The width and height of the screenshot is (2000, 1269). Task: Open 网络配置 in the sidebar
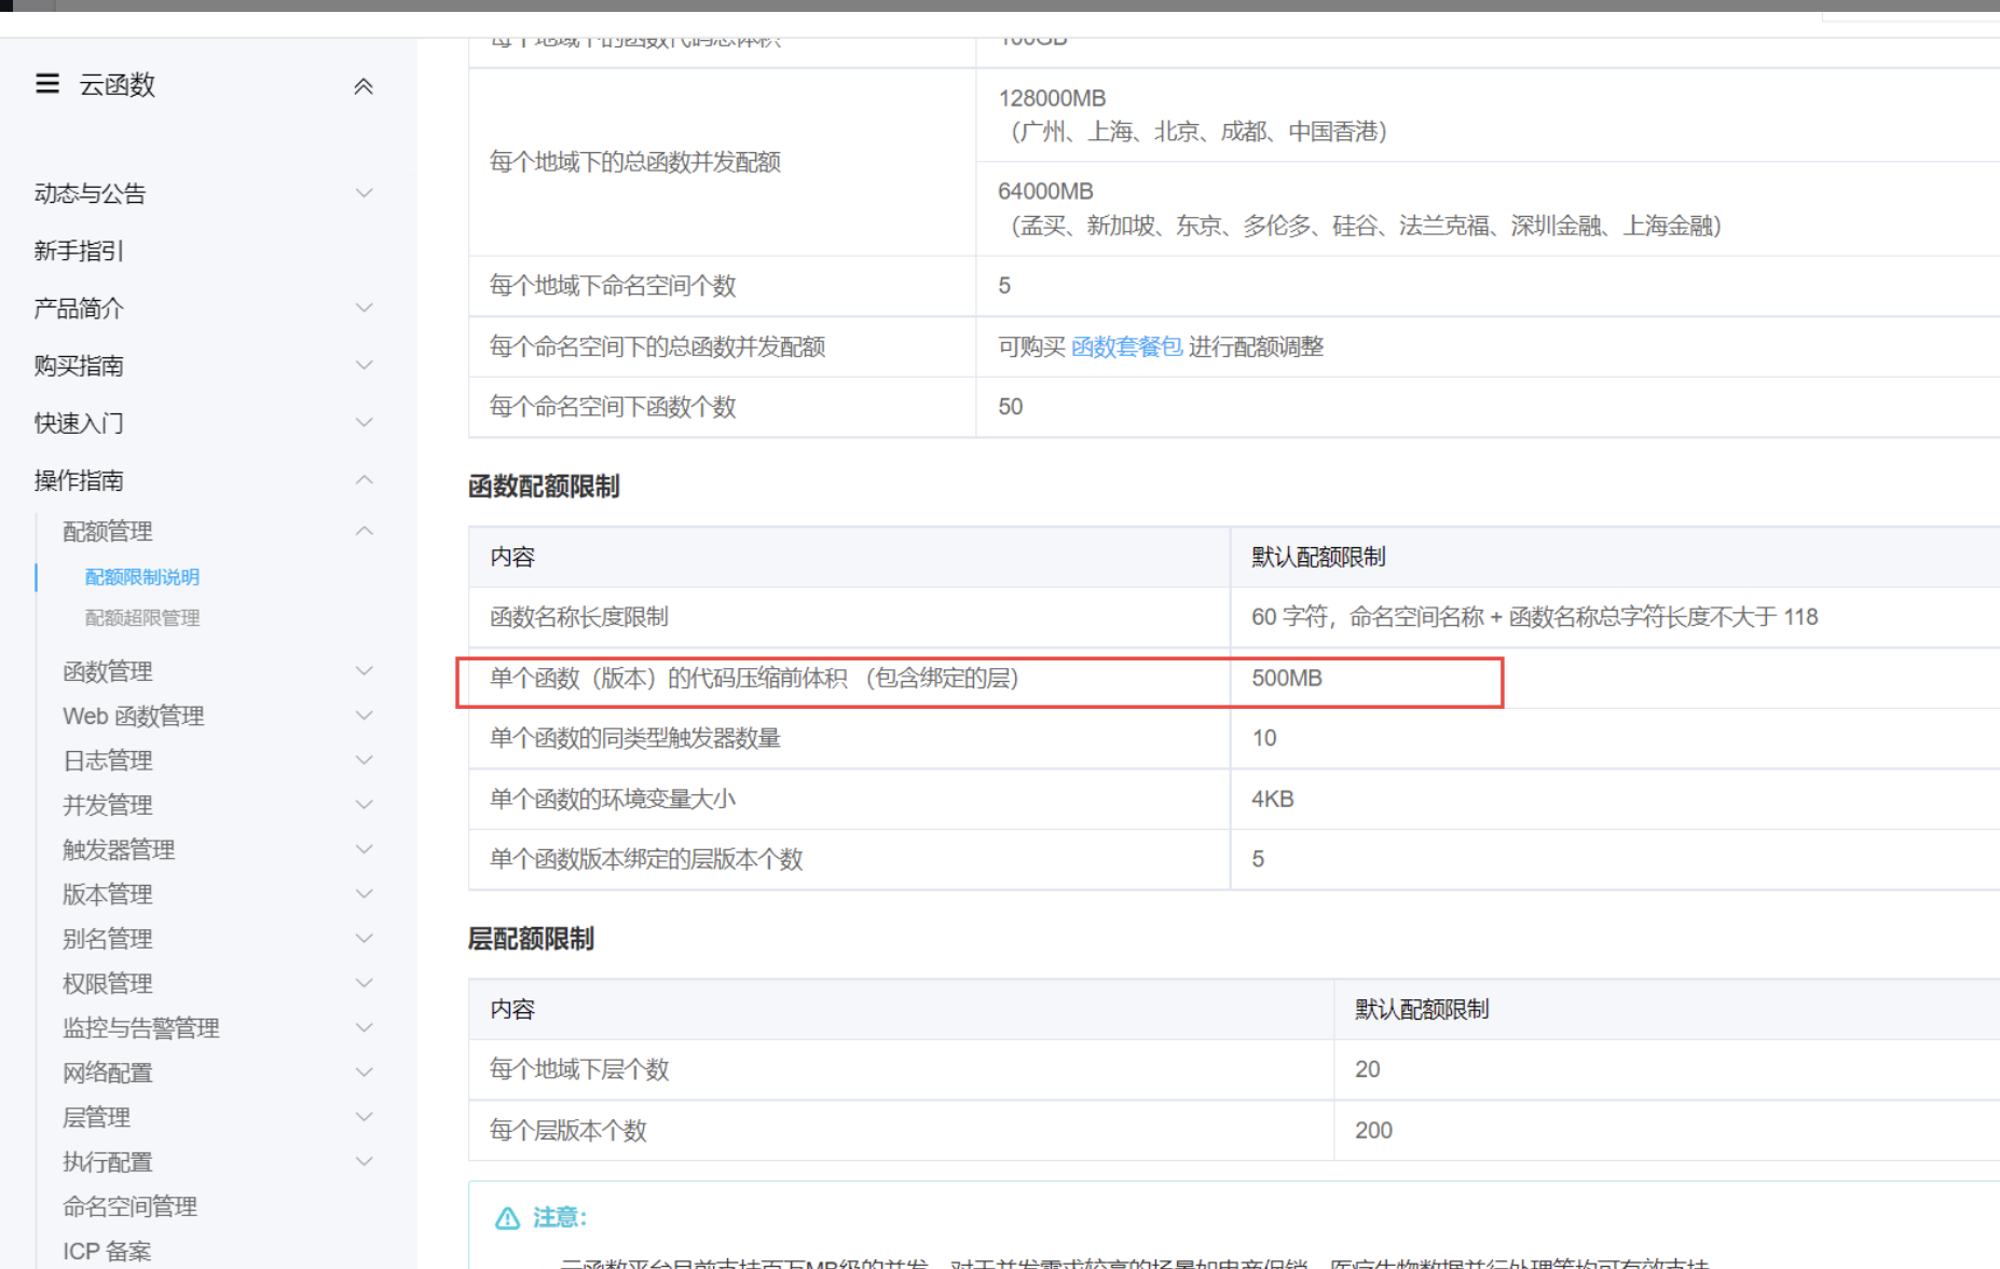point(108,1072)
